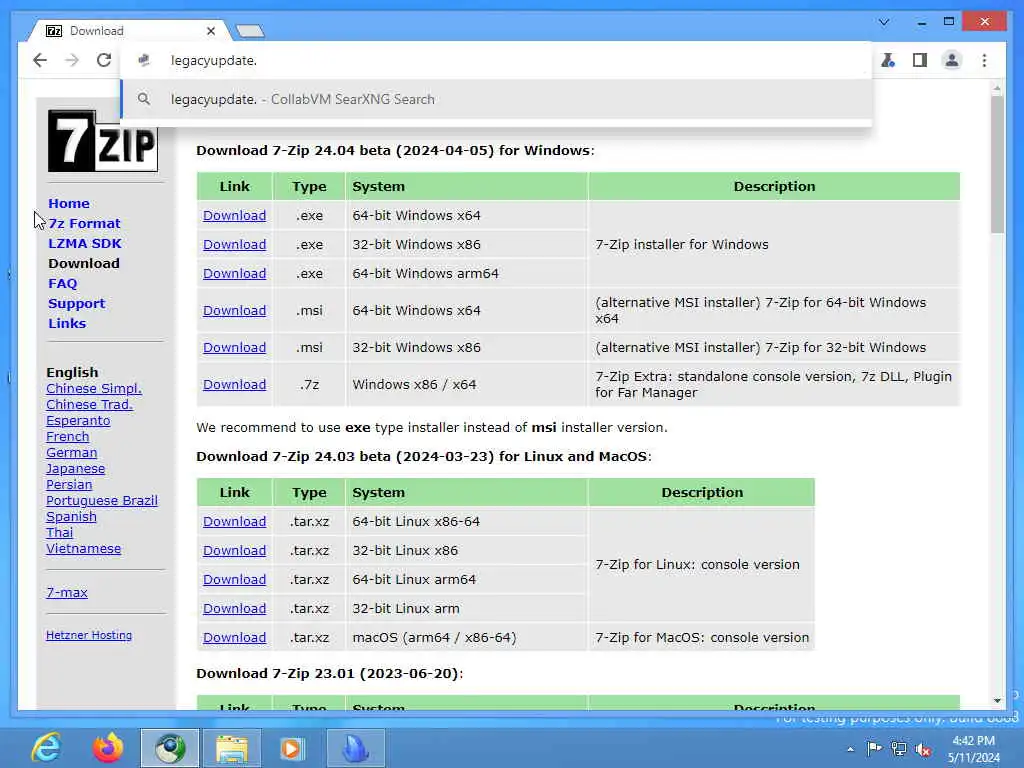
Task: Switch language to Esperanto
Action: tap(78, 421)
